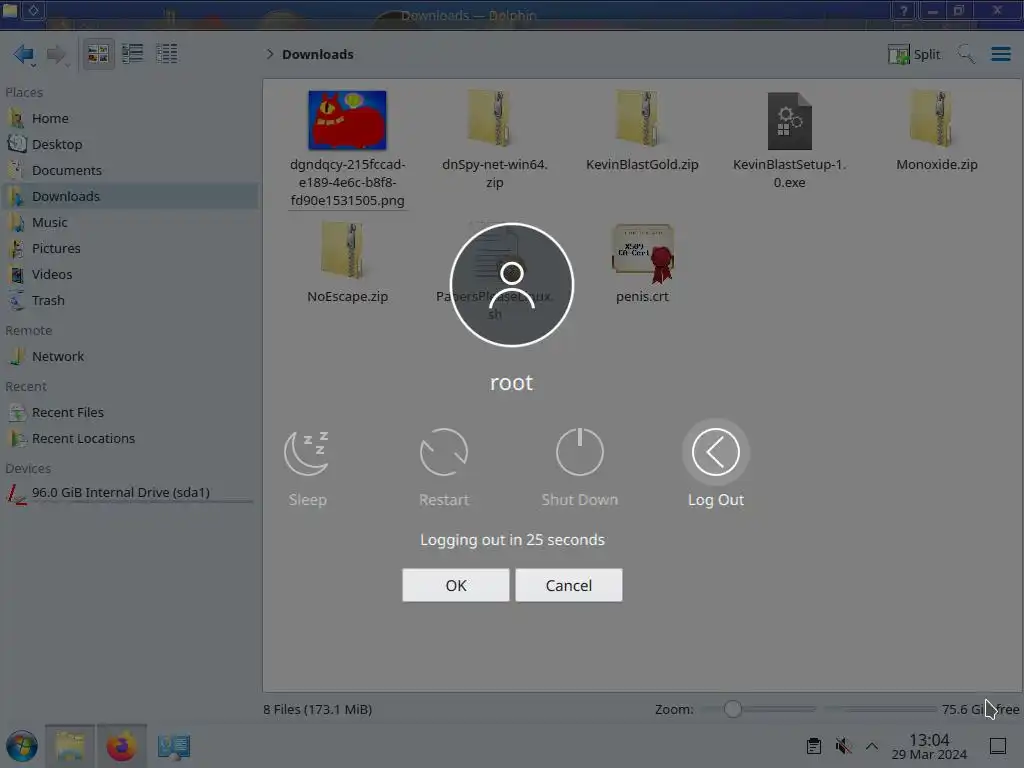Open Pictures in Places panel
The image size is (1024, 768).
click(129, 249)
